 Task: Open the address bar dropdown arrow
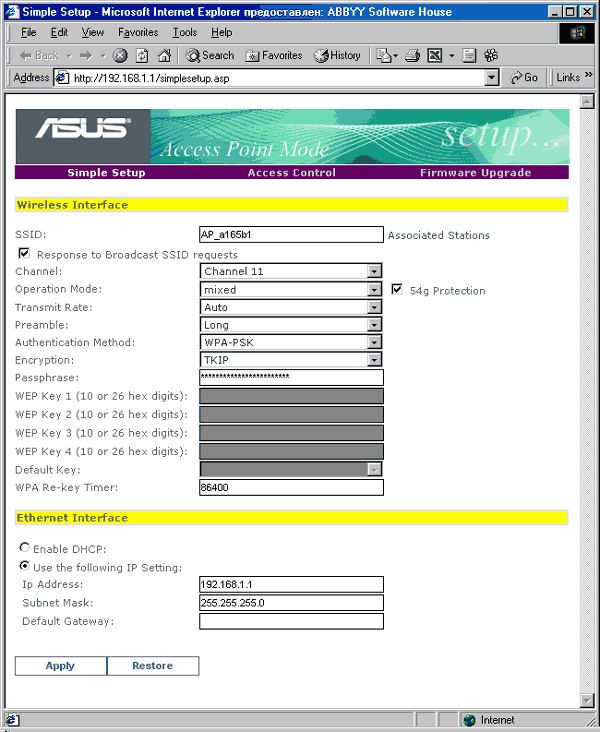click(x=492, y=77)
